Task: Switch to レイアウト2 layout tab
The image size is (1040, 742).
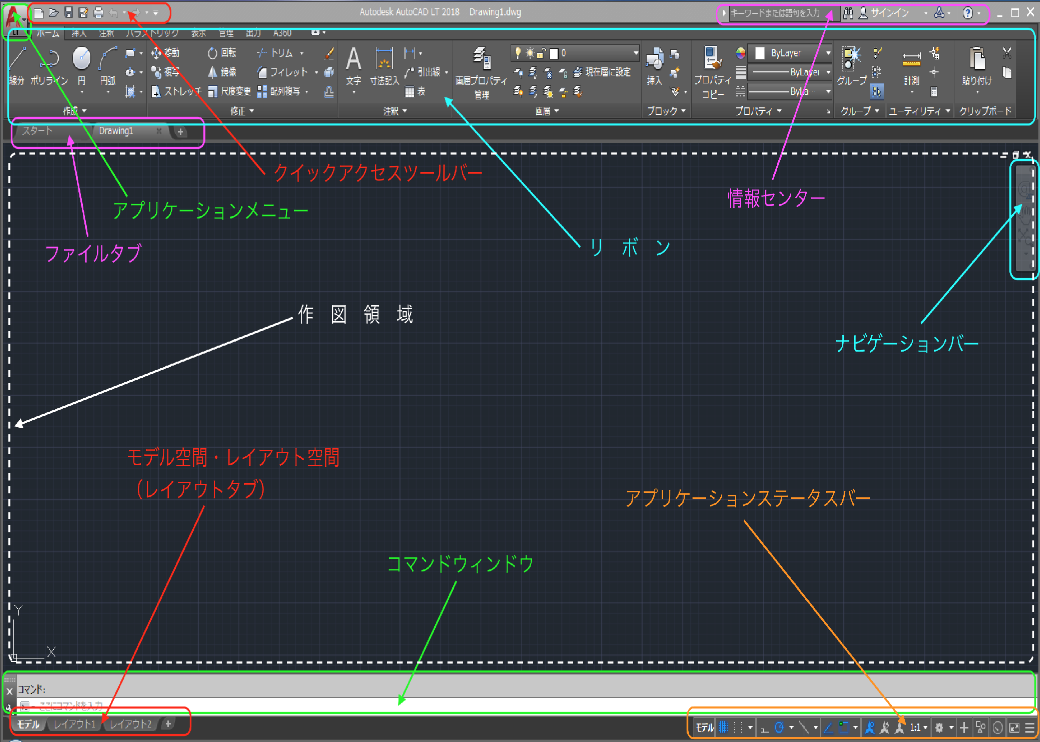Action: (x=131, y=724)
